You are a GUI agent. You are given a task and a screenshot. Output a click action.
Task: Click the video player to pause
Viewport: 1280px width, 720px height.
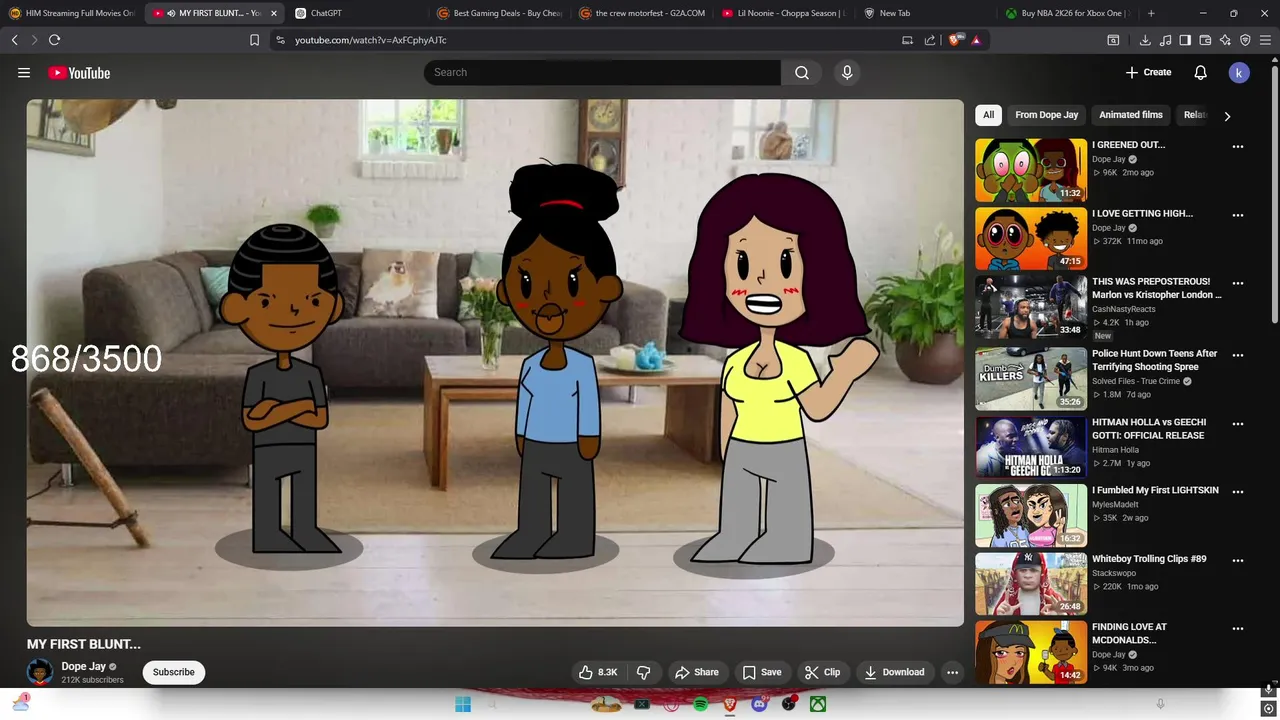point(495,362)
